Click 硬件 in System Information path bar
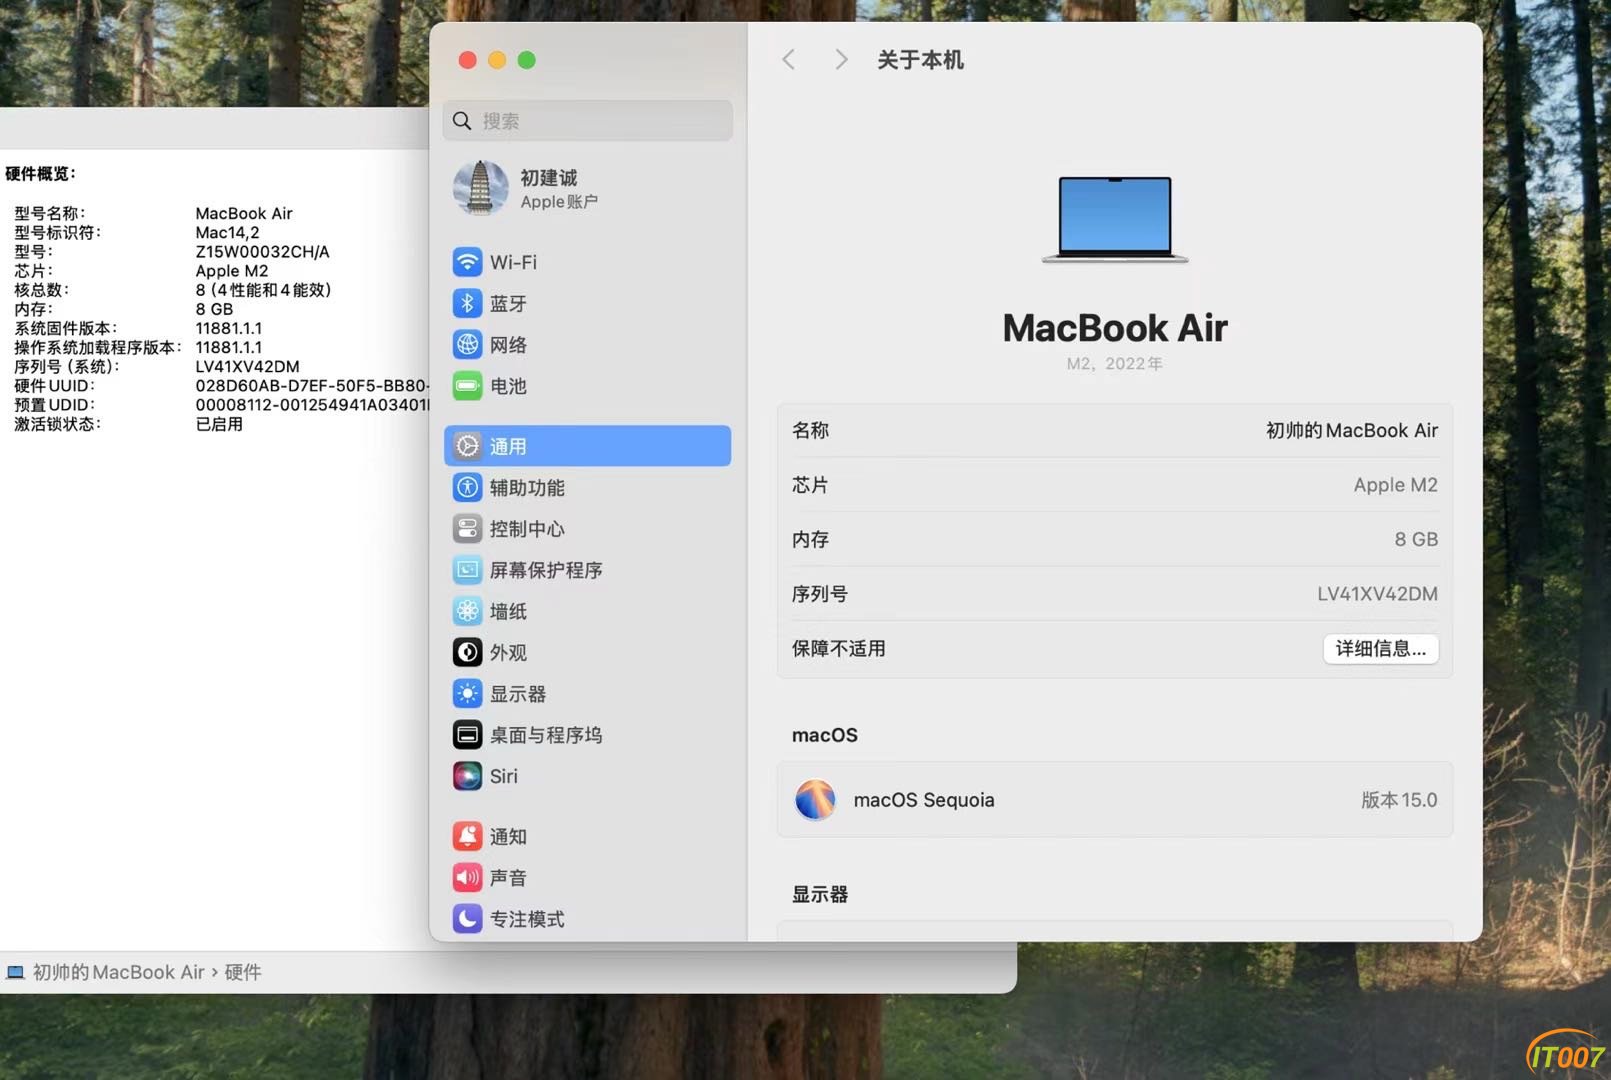Image resolution: width=1611 pixels, height=1080 pixels. [x=243, y=972]
